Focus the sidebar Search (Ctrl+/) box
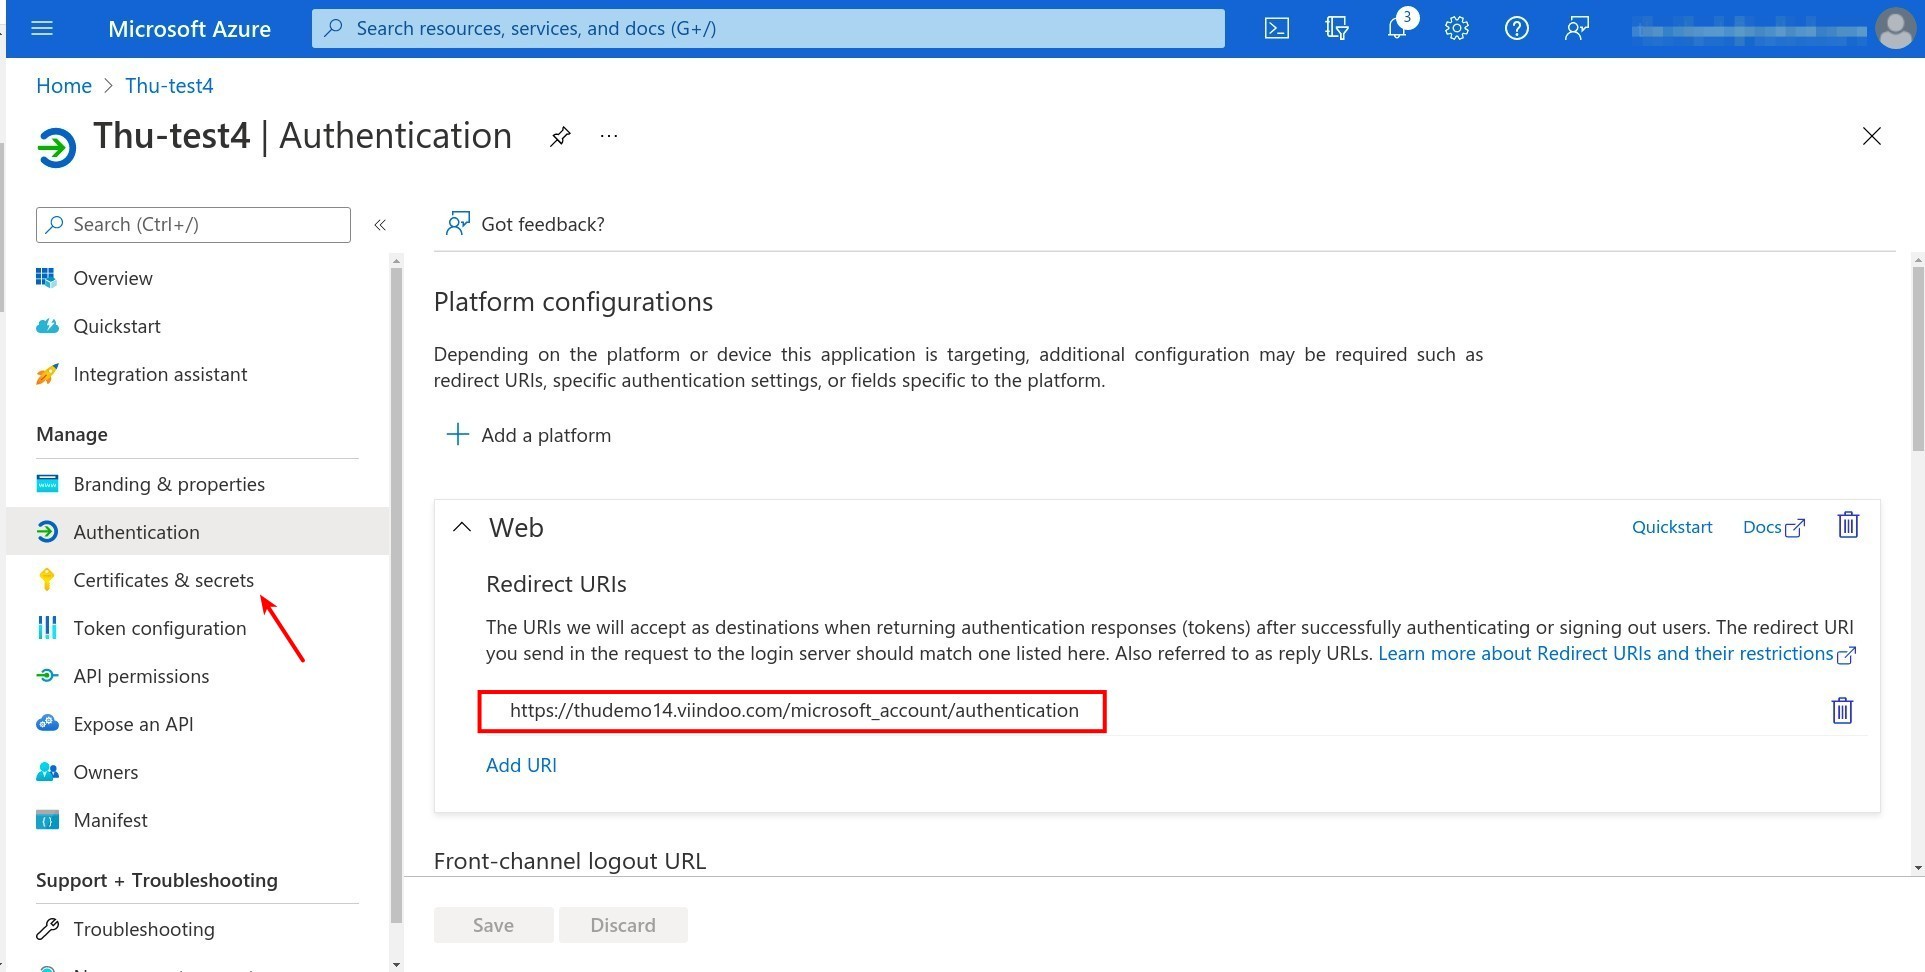Image resolution: width=1925 pixels, height=972 pixels. (193, 225)
